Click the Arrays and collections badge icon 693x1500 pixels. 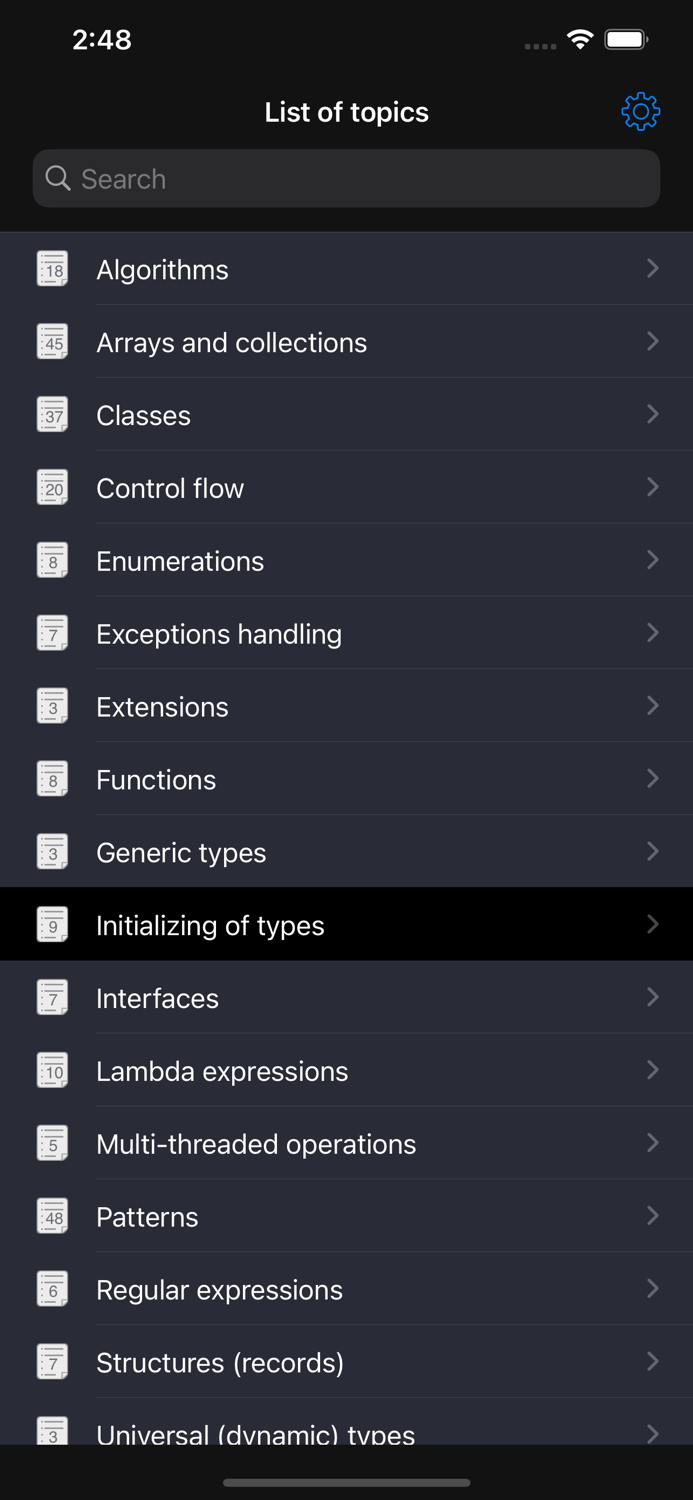click(52, 341)
